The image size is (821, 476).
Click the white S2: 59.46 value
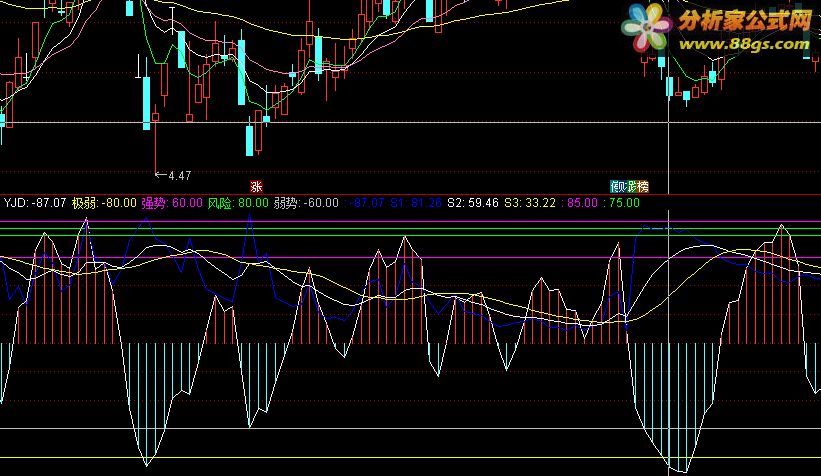(473, 203)
